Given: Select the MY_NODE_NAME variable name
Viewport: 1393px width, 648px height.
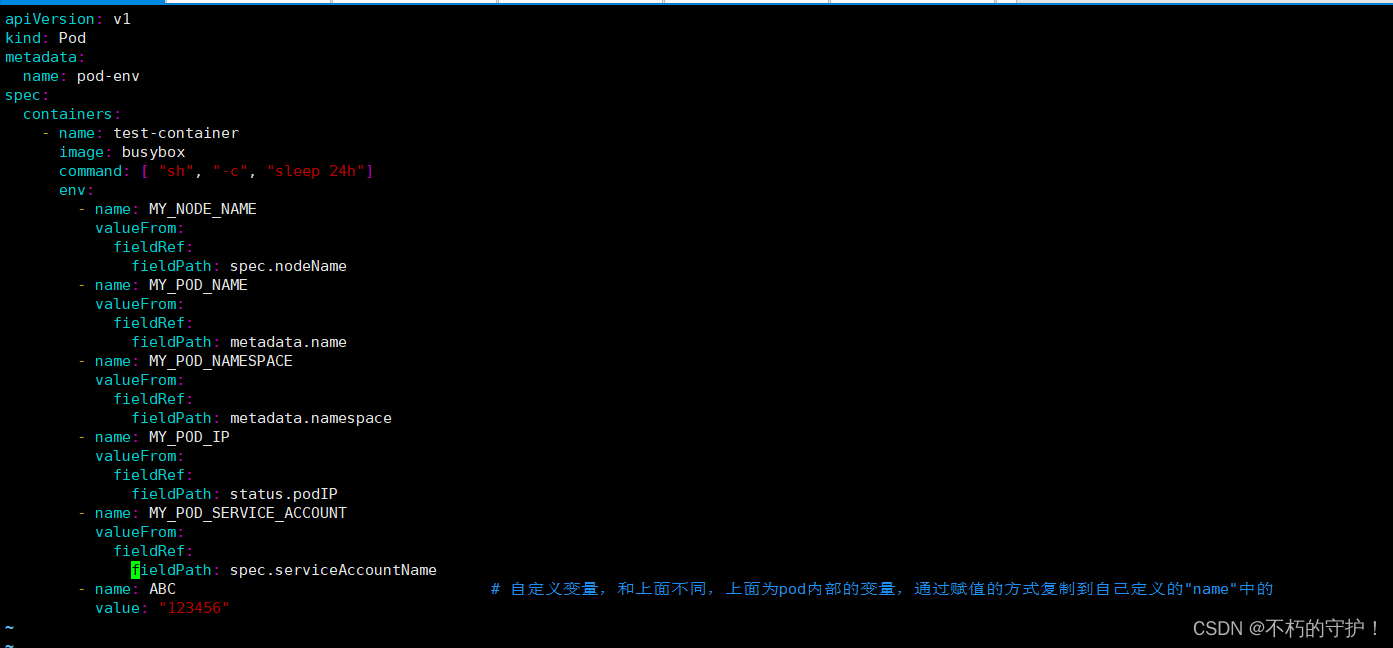Looking at the screenshot, I should coord(203,209).
